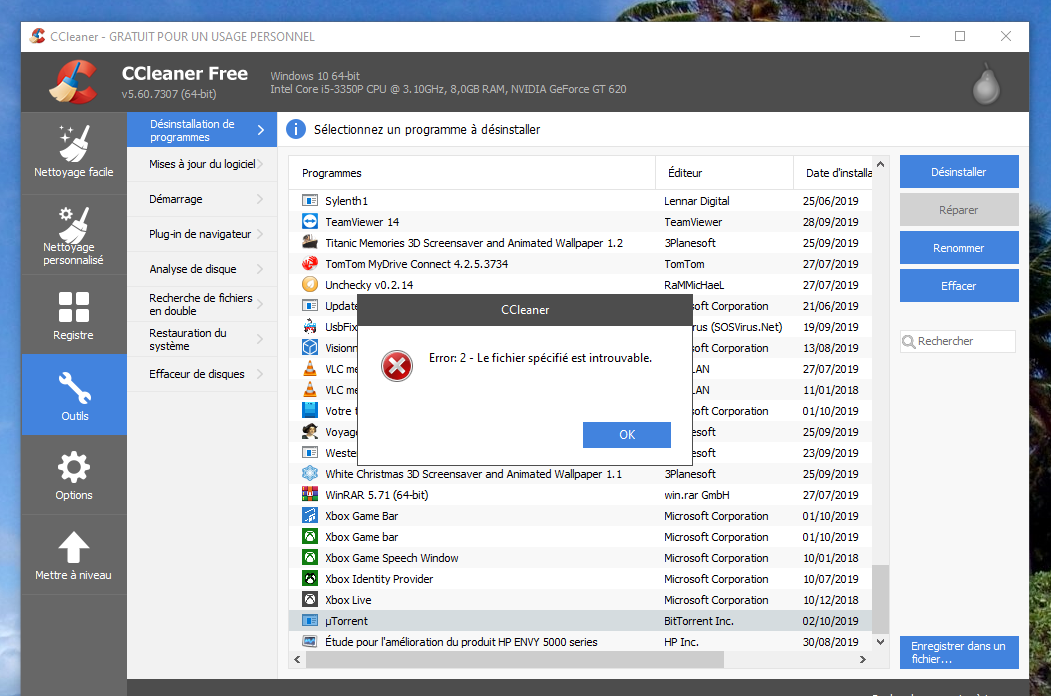Open Restauration du système tool

(202, 339)
